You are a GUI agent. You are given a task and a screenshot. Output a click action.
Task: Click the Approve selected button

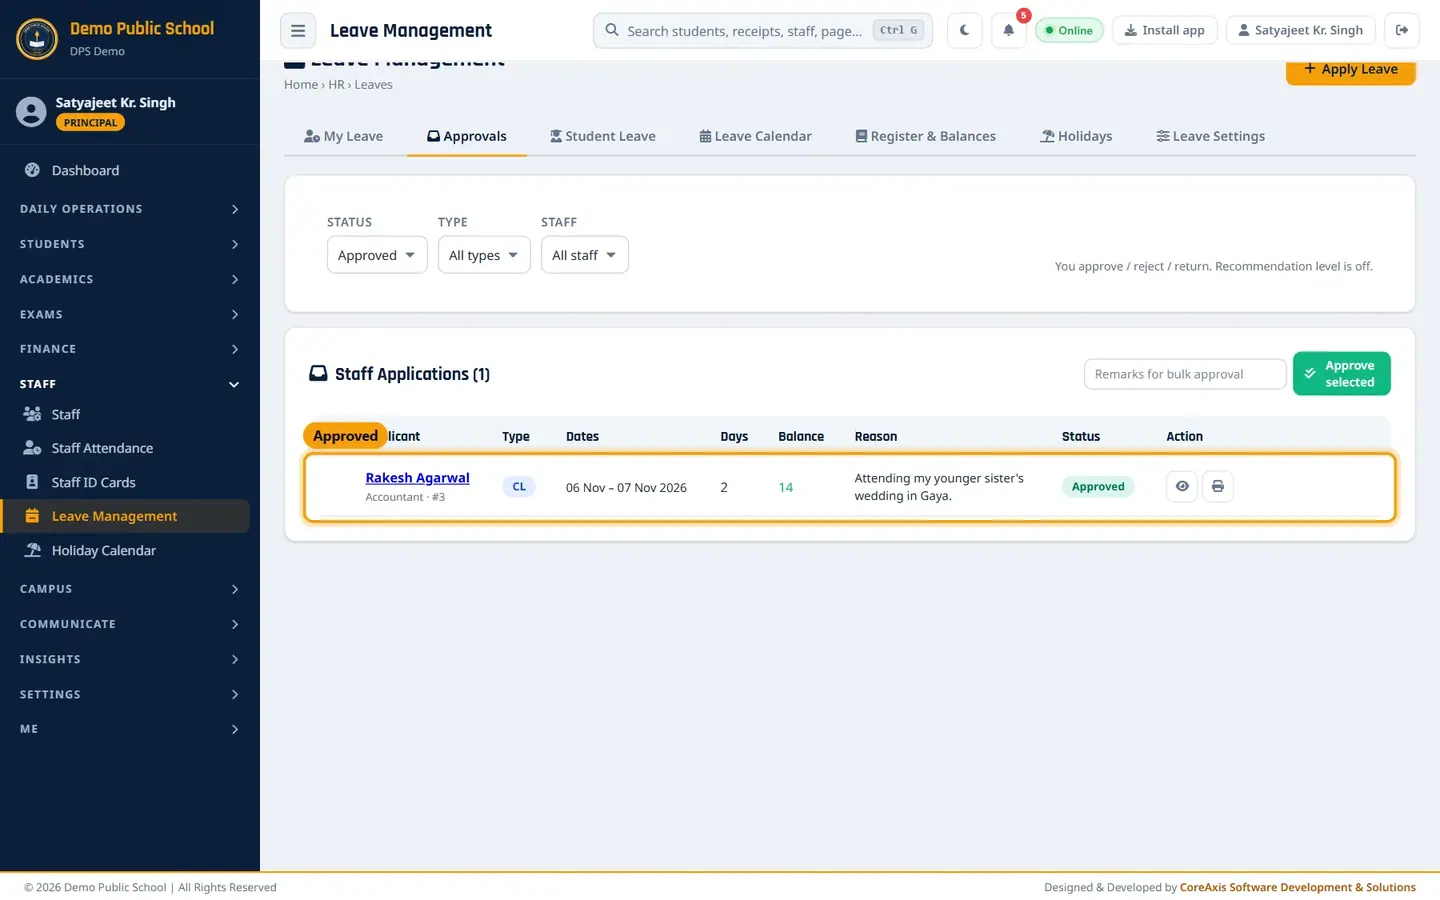(1342, 374)
